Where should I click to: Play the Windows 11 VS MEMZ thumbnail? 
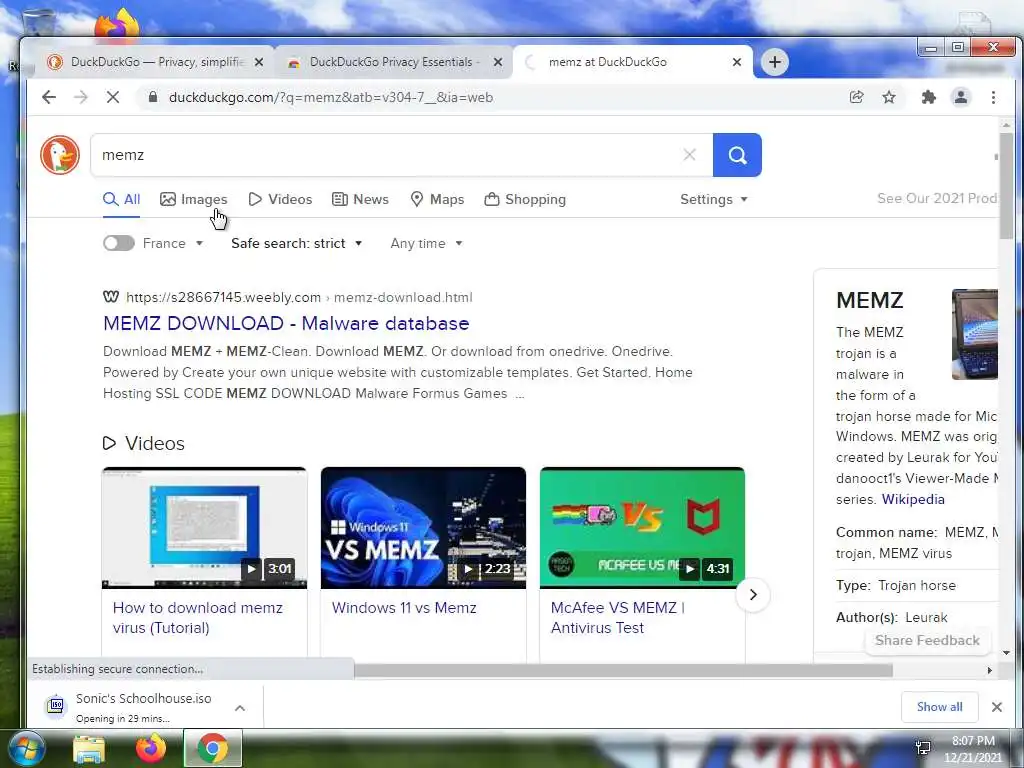[423, 528]
